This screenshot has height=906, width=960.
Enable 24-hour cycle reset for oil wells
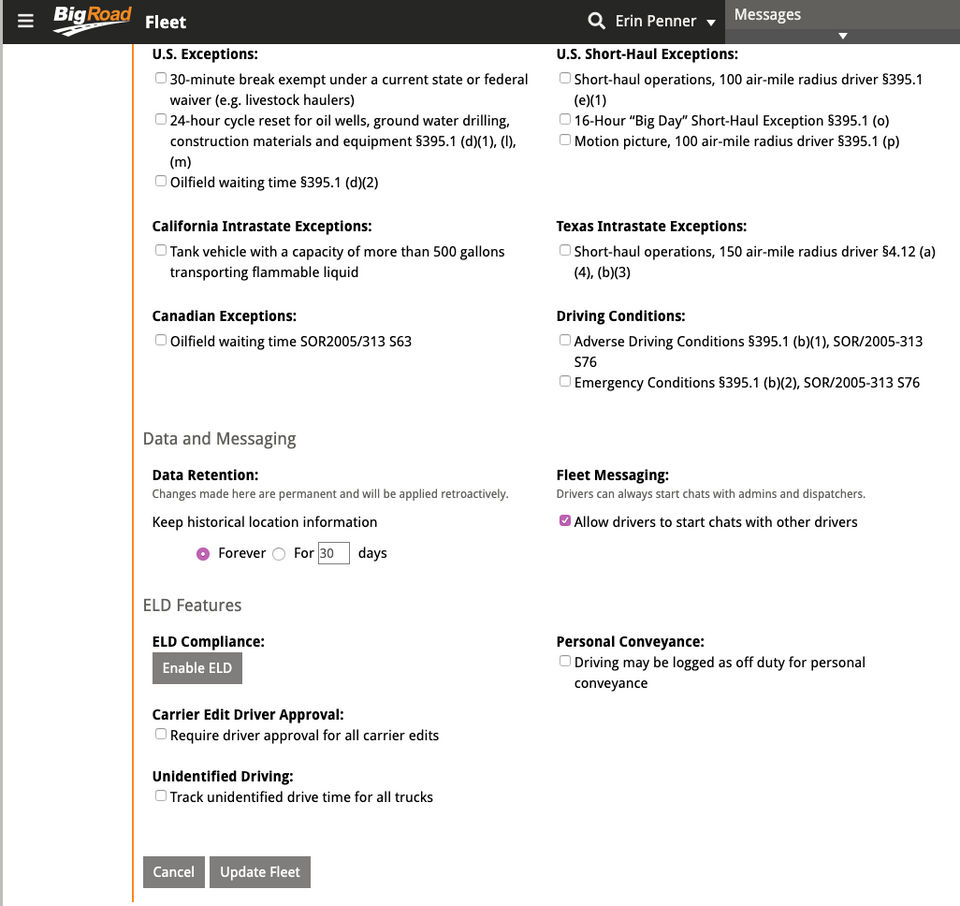point(160,119)
